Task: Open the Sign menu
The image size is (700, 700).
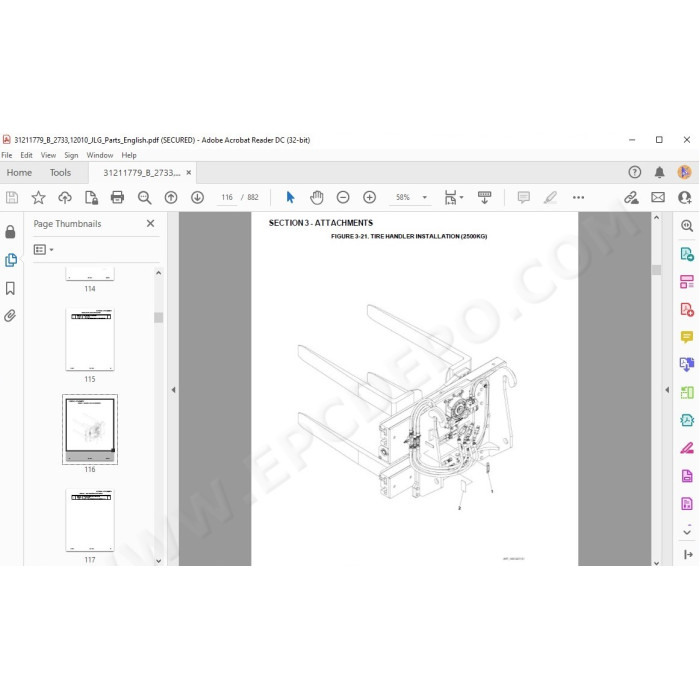Action: pos(71,155)
